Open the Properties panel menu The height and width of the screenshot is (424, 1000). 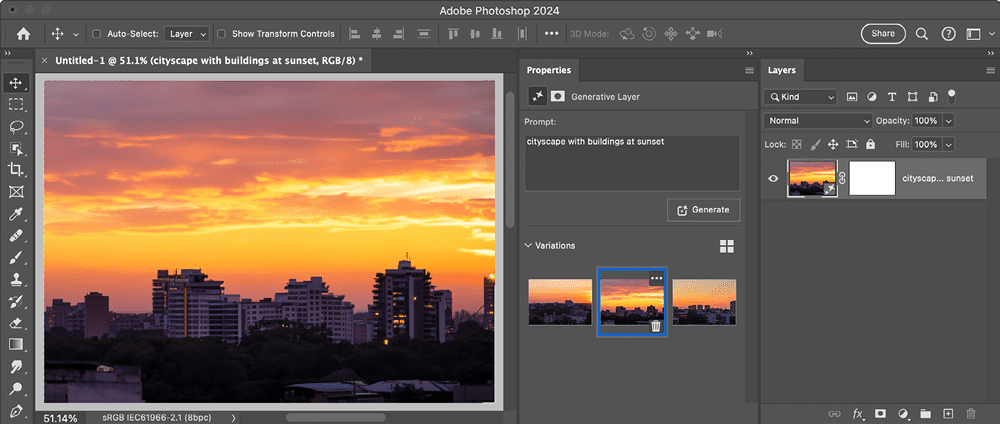pyautogui.click(x=749, y=71)
